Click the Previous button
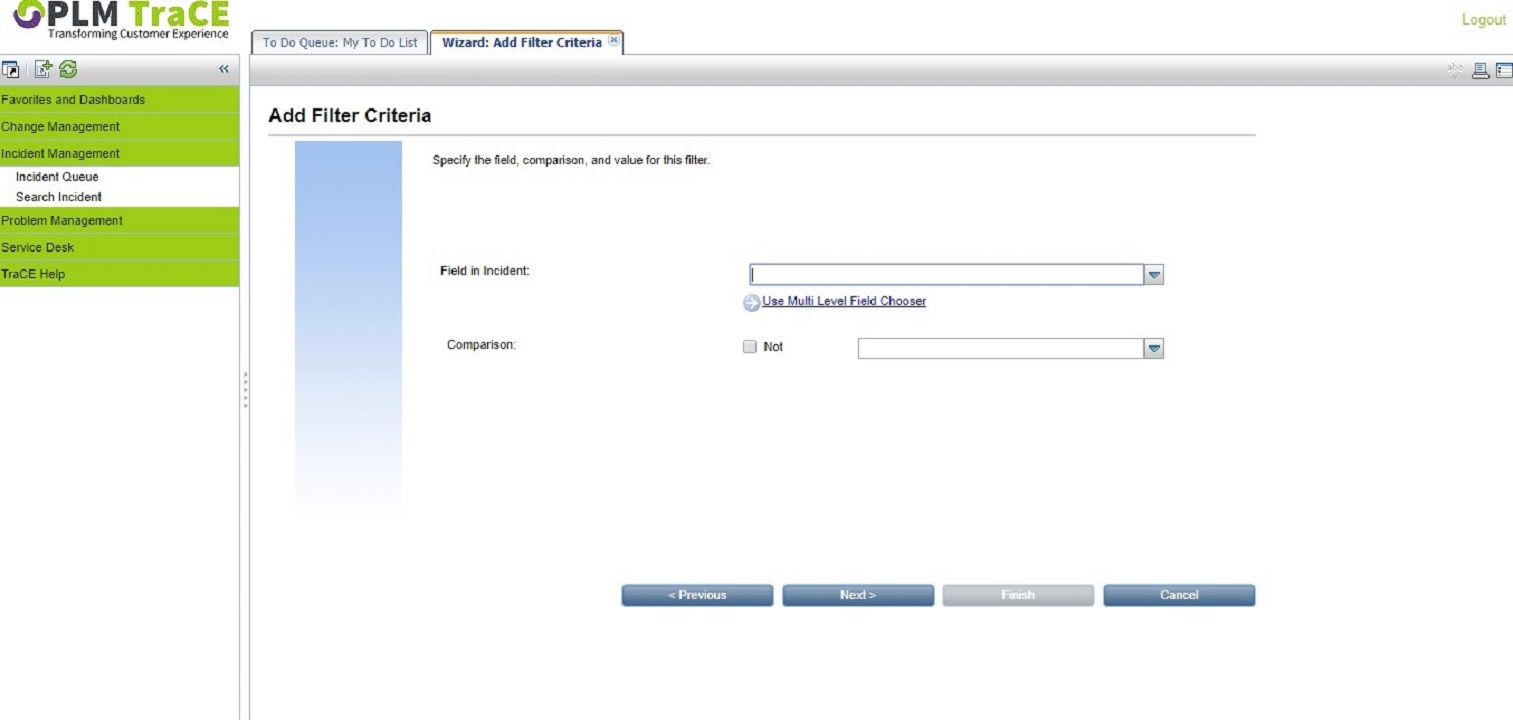The width and height of the screenshot is (1513, 720). (x=697, y=595)
